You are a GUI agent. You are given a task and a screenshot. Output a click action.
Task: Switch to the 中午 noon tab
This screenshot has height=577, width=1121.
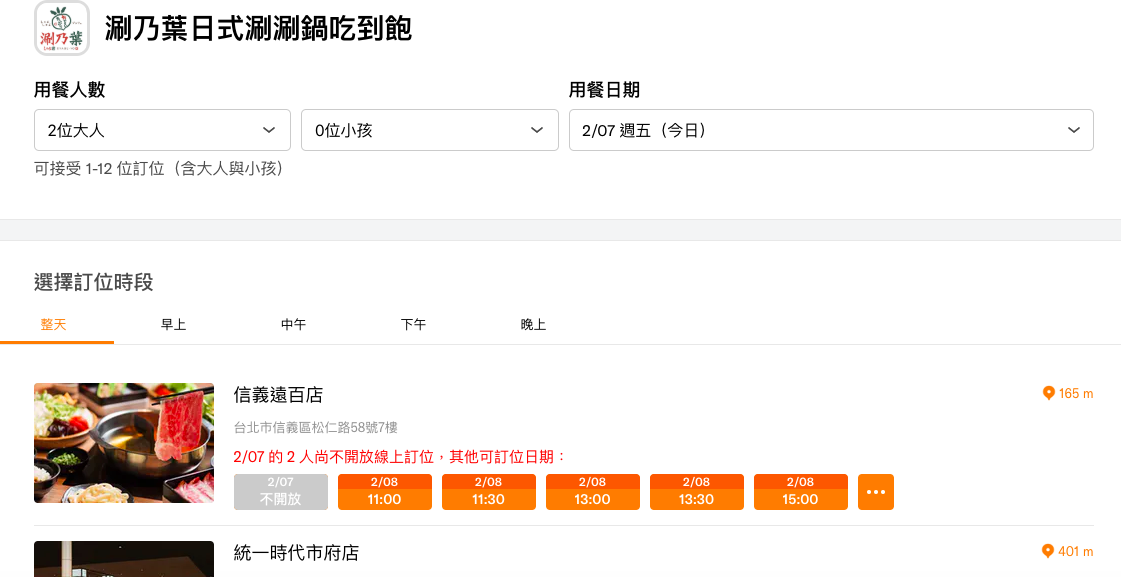click(294, 325)
